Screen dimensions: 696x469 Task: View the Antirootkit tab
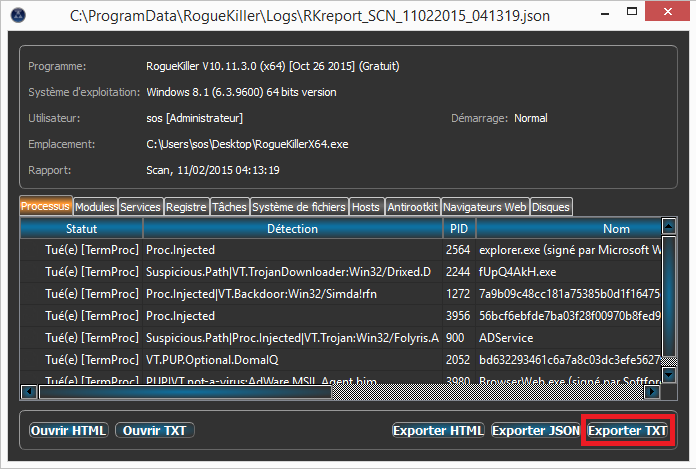pyautogui.click(x=413, y=207)
